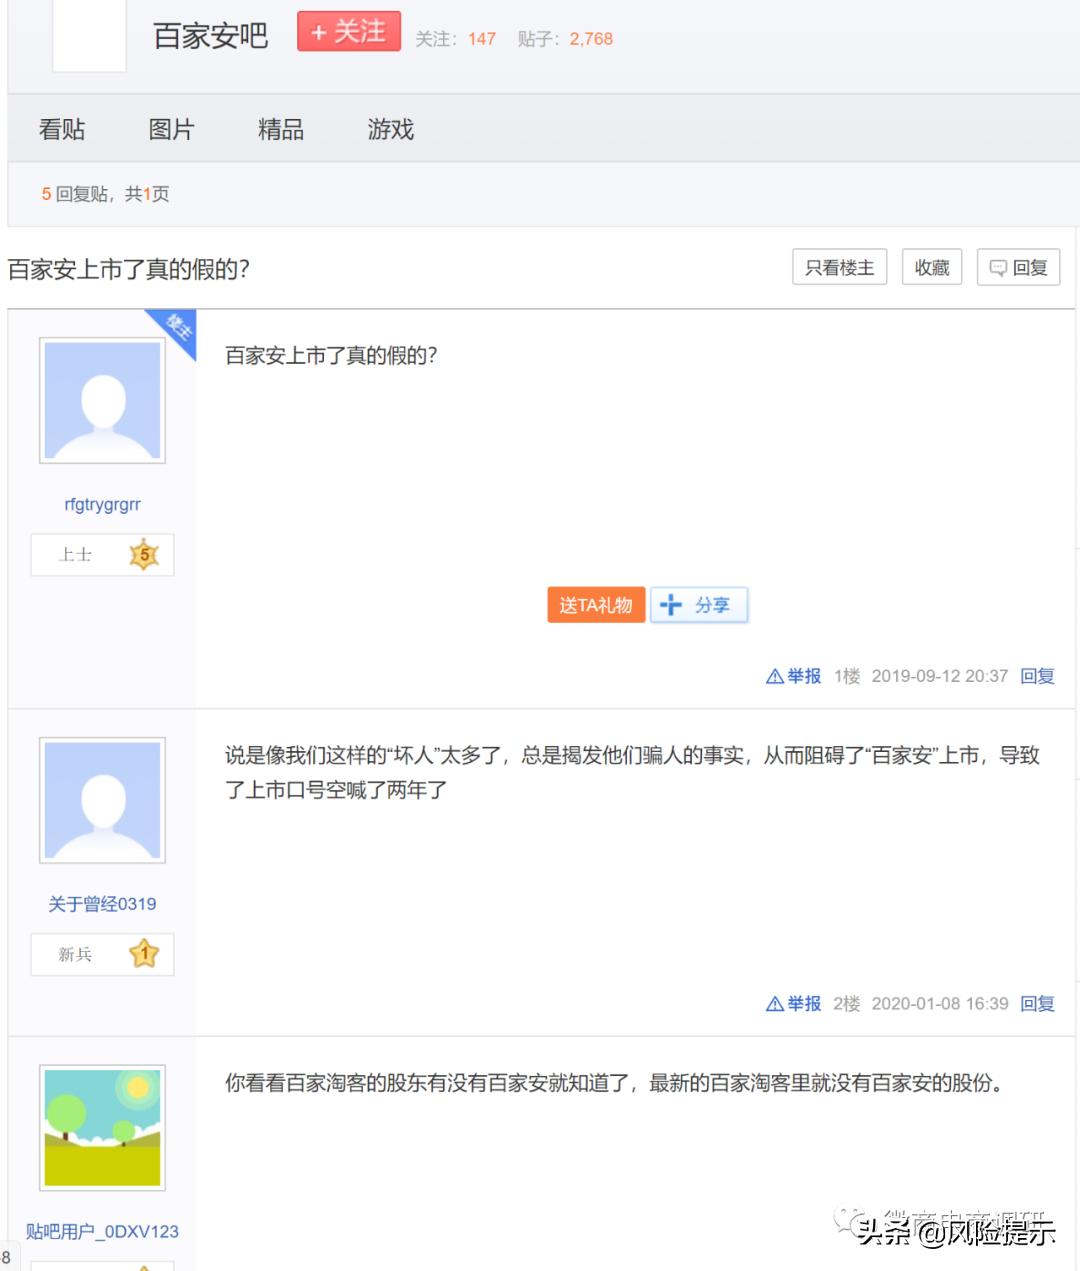Click the plus icon on the 关注 button
Viewport: 1080px width, 1271px height.
(x=319, y=30)
